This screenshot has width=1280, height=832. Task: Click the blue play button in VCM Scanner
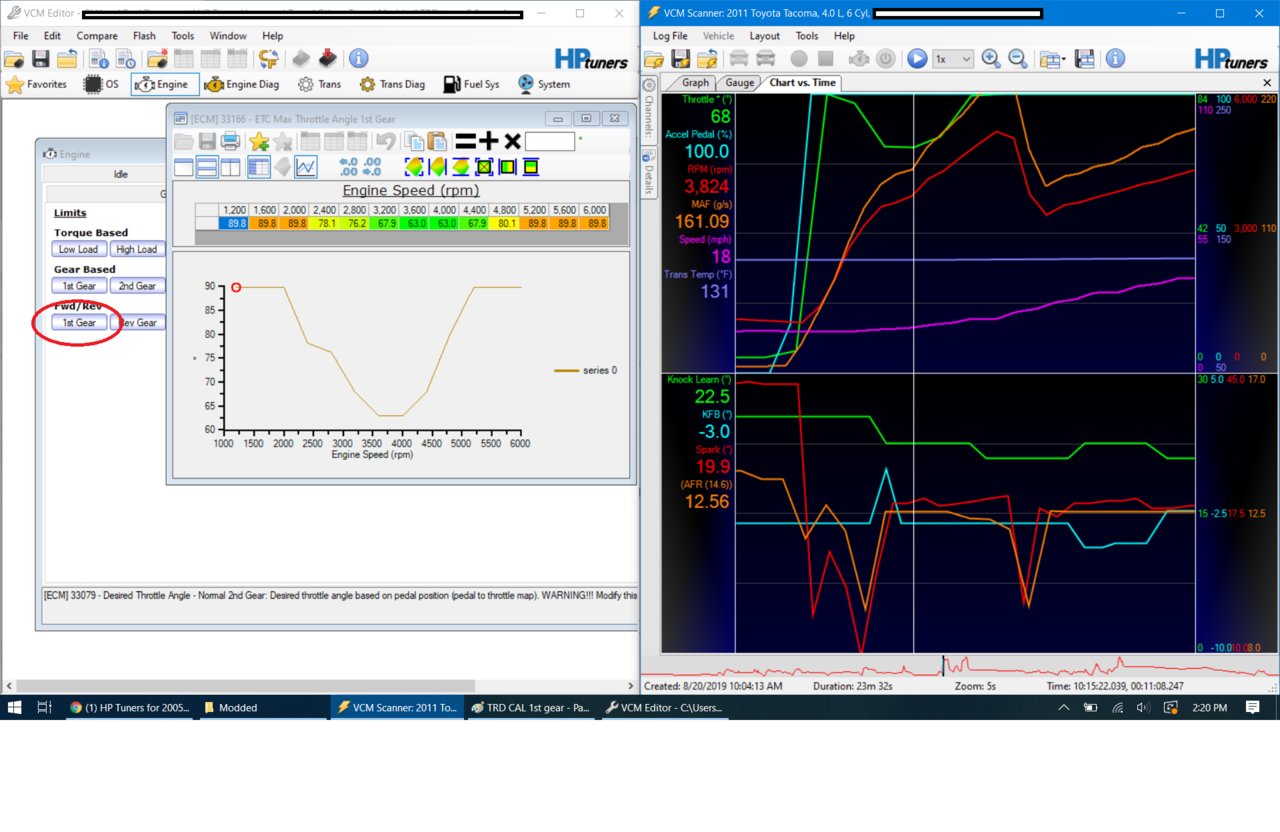[917, 59]
